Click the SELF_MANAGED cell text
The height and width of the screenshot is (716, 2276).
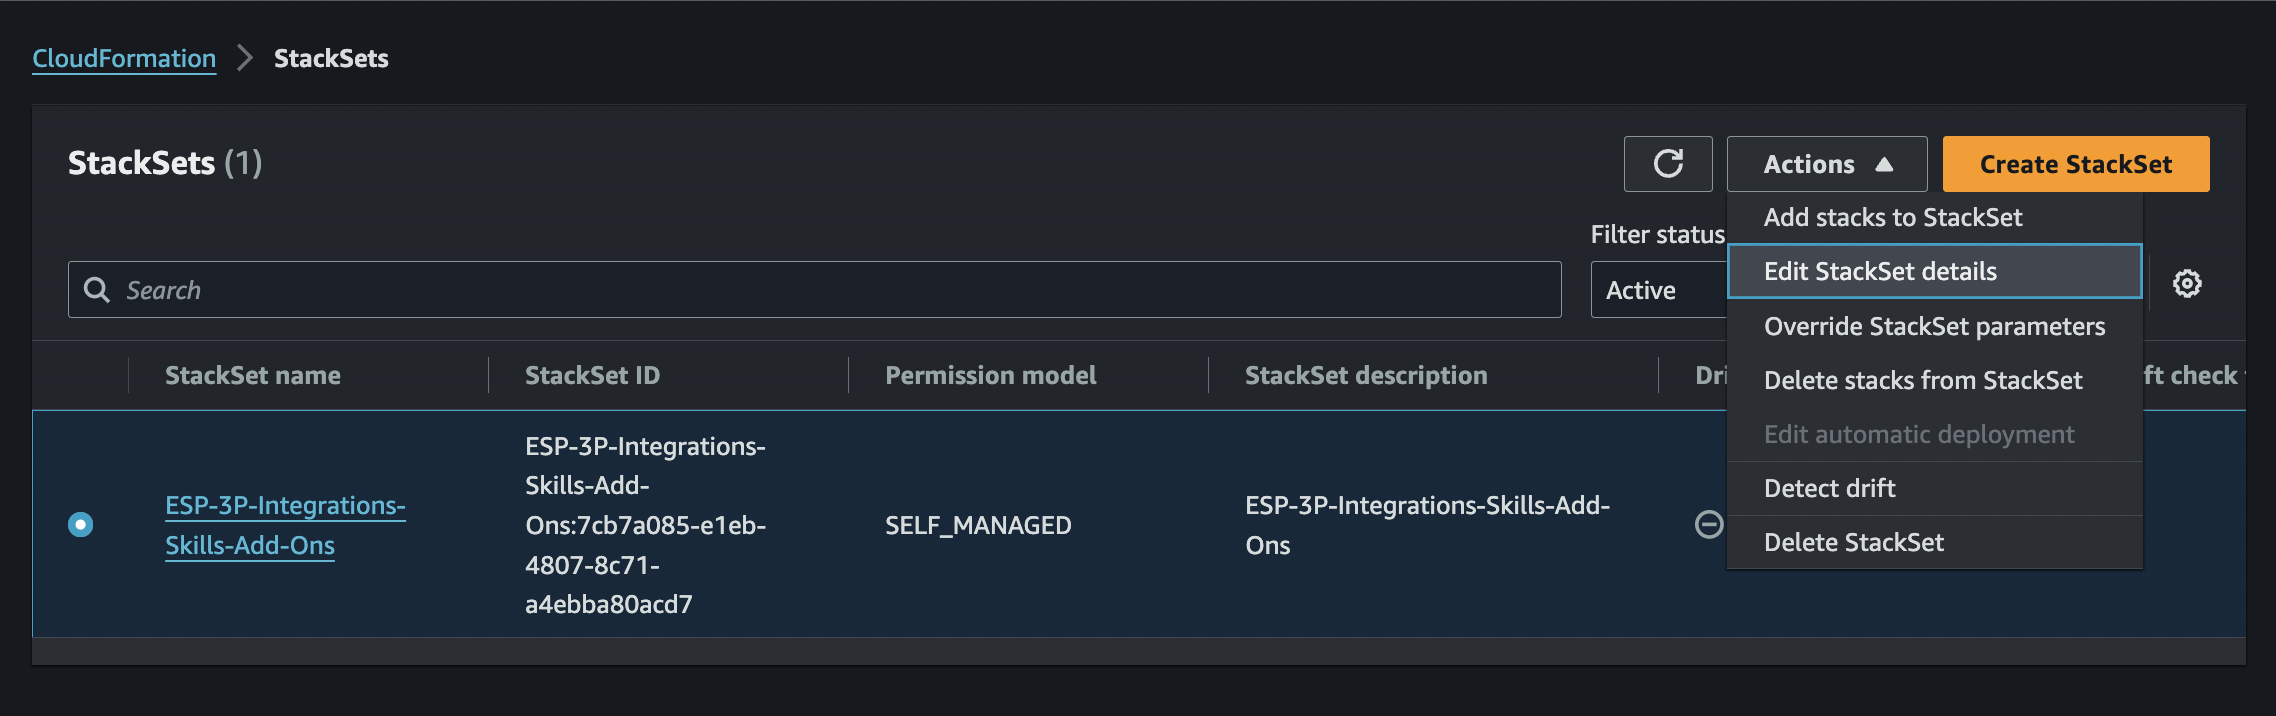(x=978, y=525)
